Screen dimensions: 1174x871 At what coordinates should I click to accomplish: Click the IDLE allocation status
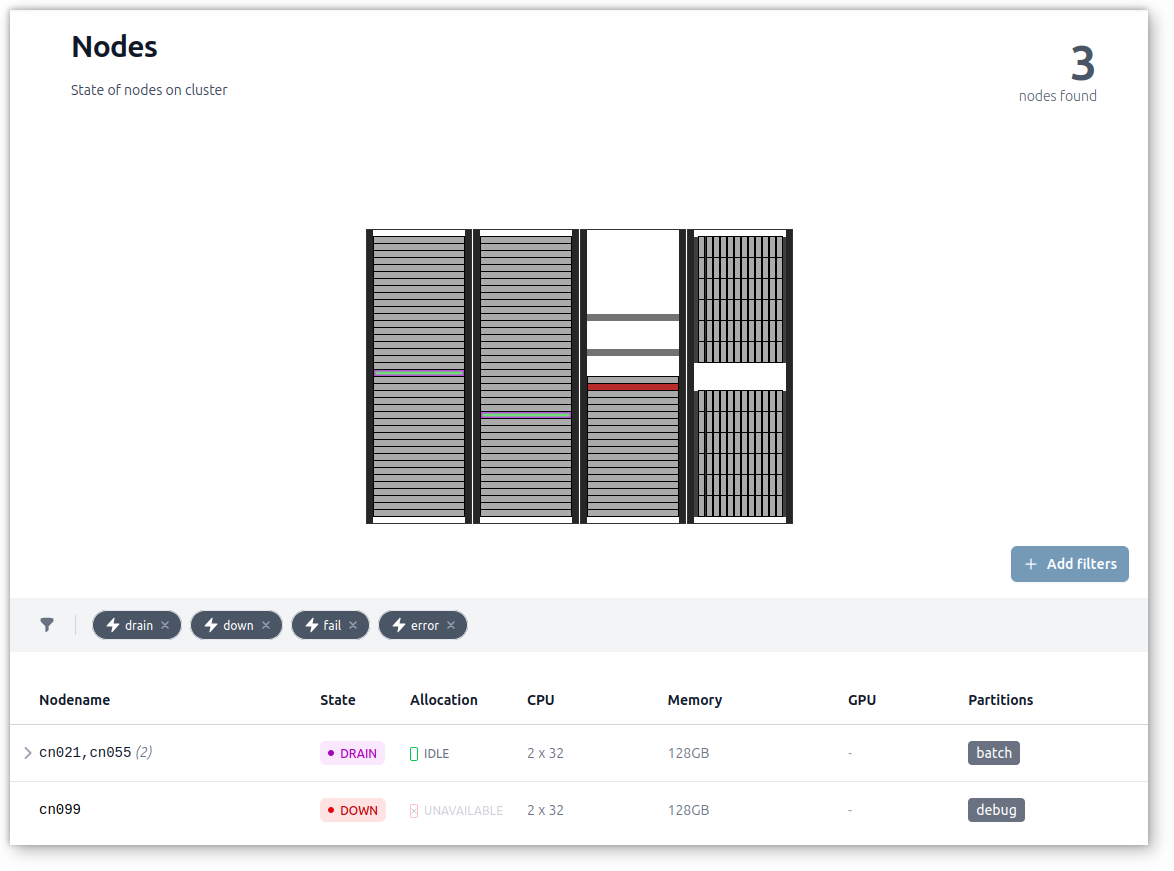(429, 753)
